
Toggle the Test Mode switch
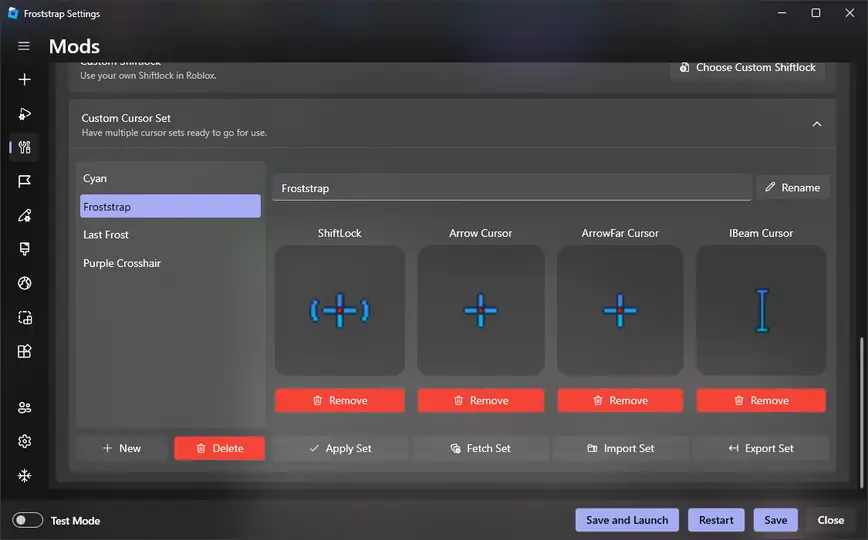28,520
